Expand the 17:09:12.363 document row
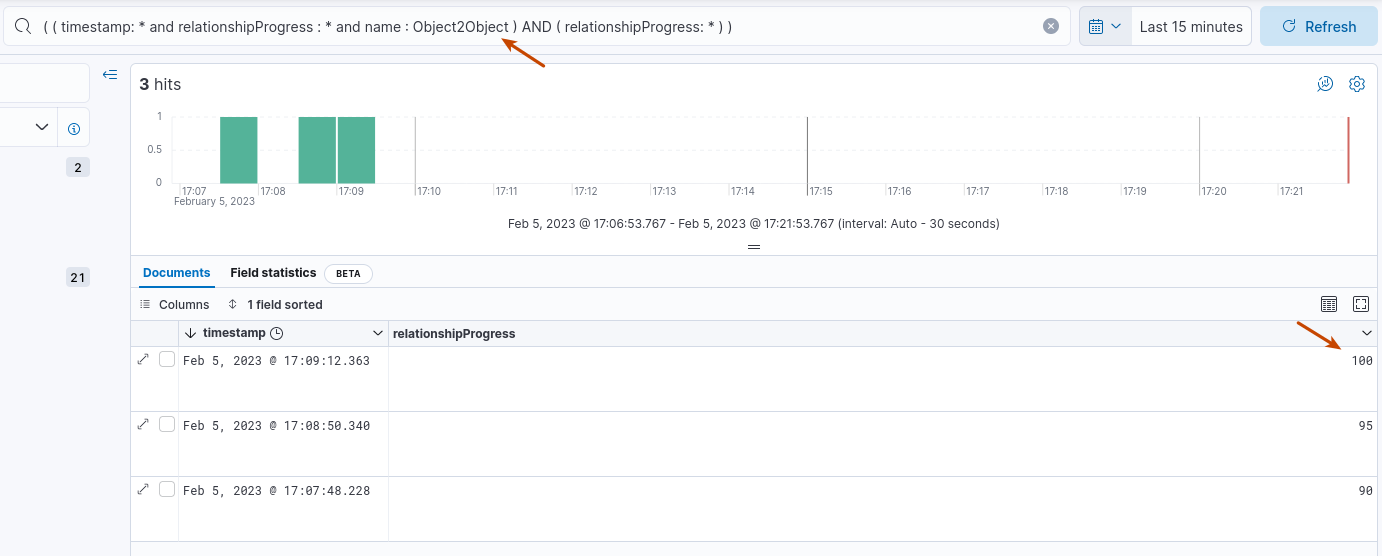The image size is (1382, 556). (x=143, y=359)
